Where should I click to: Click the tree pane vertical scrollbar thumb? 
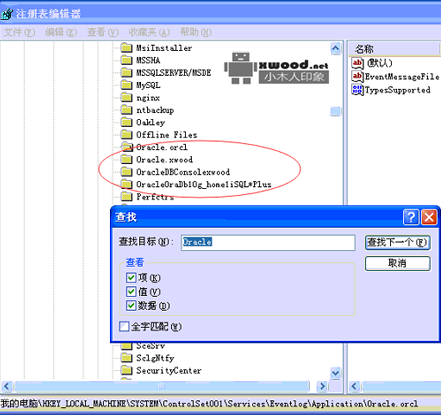pyautogui.click(x=336, y=111)
